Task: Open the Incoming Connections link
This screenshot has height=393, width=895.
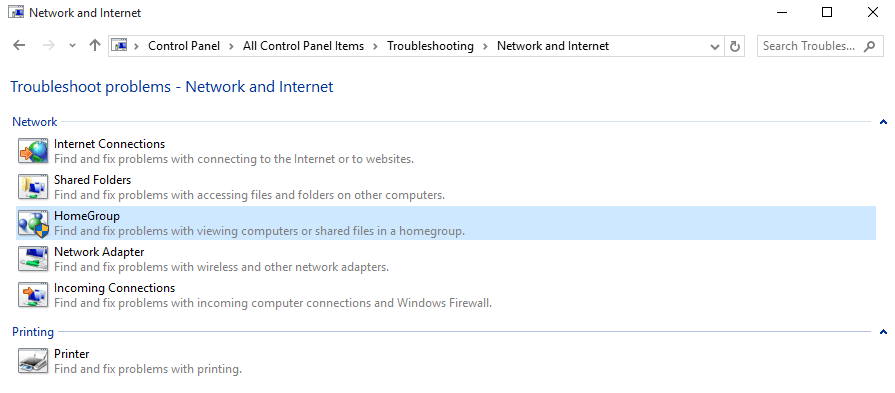Action: pyautogui.click(x=115, y=287)
